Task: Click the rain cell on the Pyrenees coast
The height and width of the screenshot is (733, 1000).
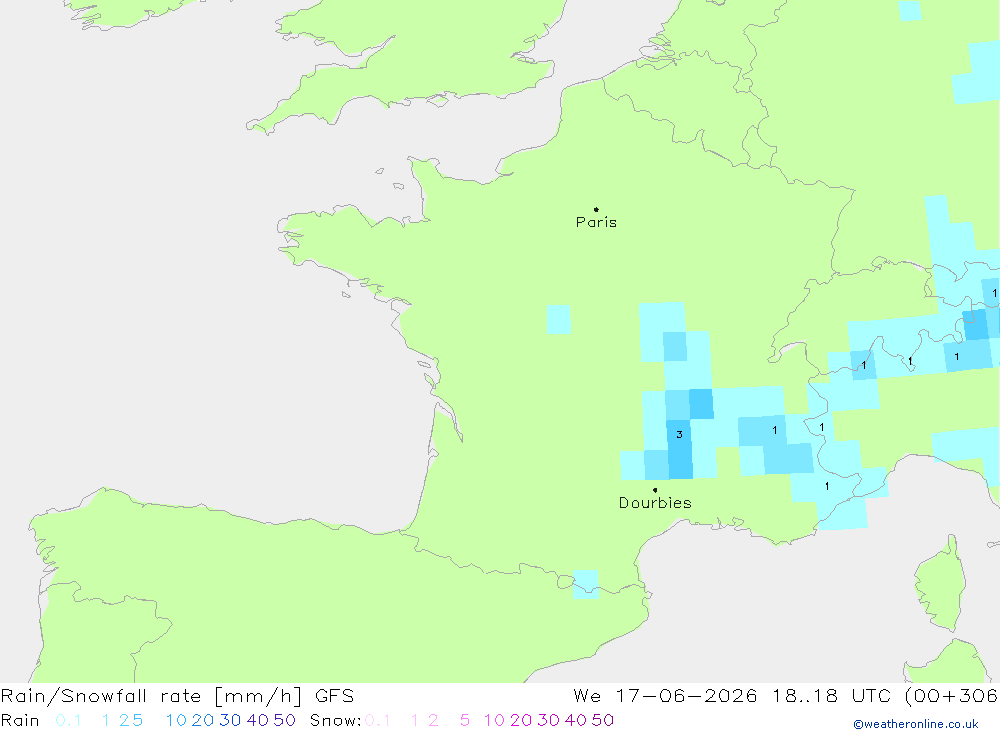Action: (585, 584)
